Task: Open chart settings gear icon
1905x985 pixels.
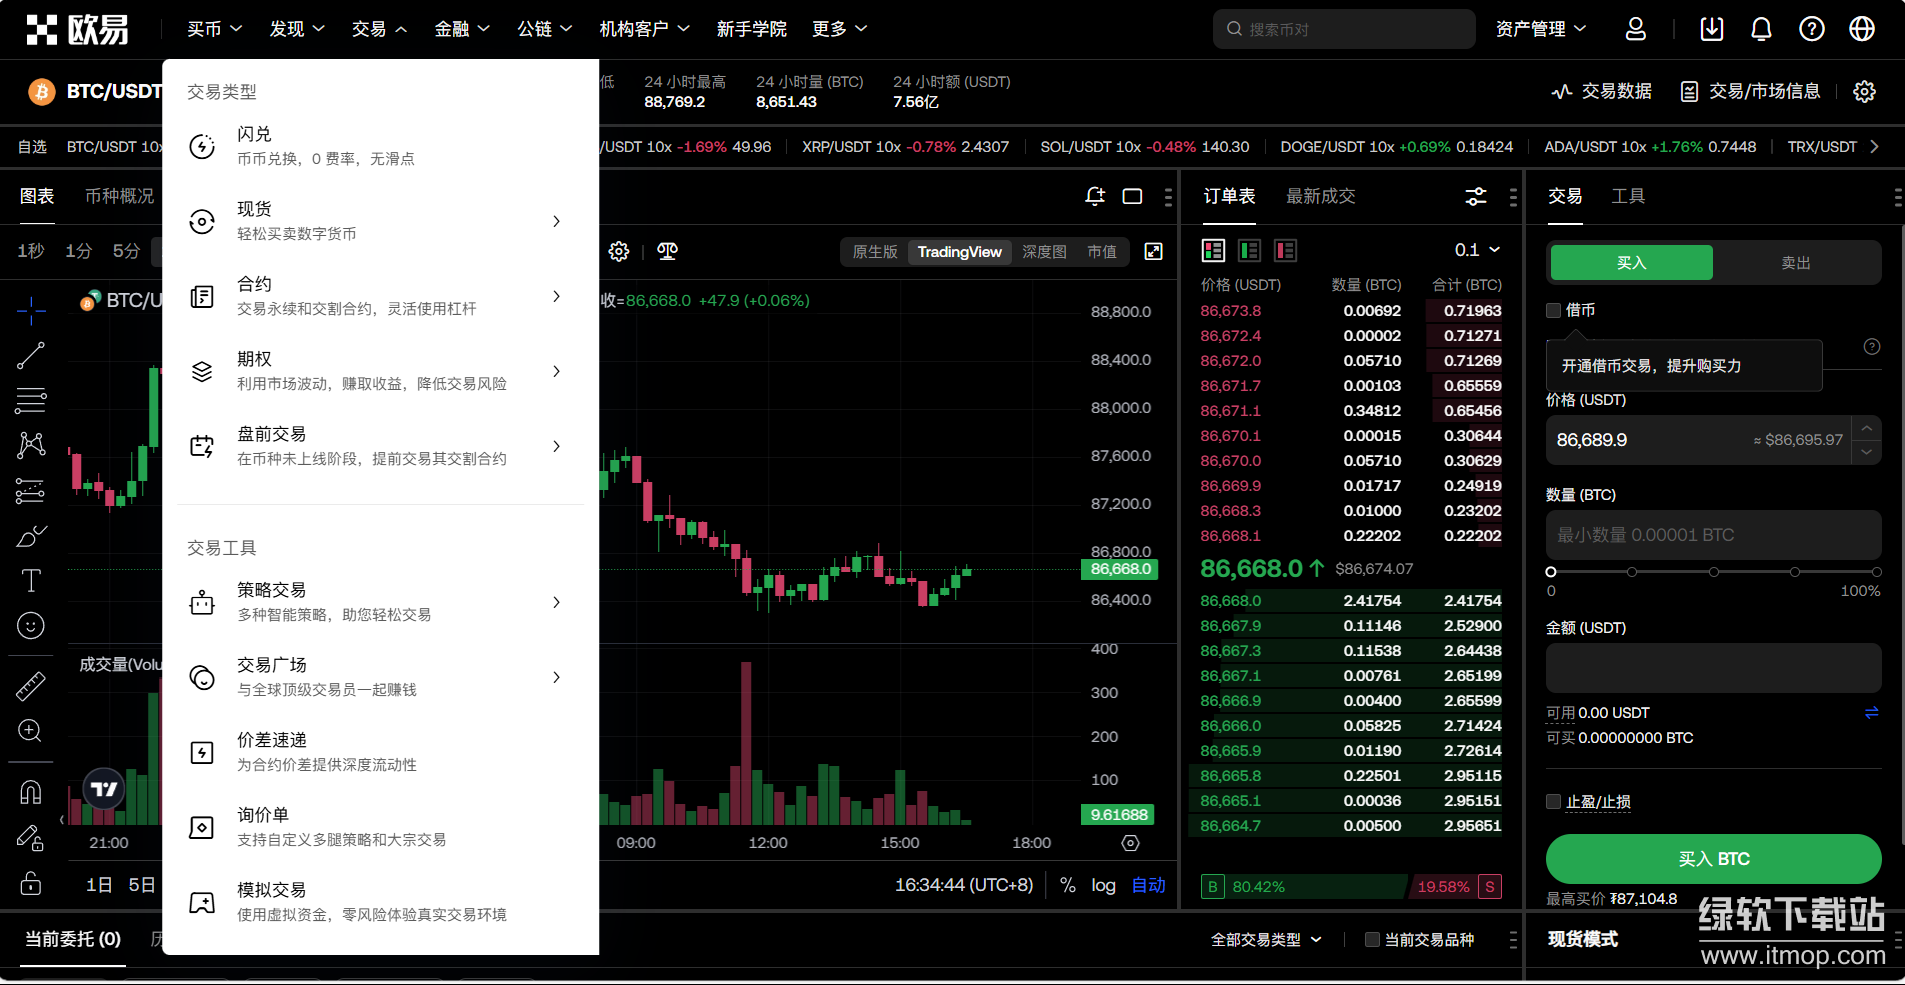Action: tap(619, 251)
